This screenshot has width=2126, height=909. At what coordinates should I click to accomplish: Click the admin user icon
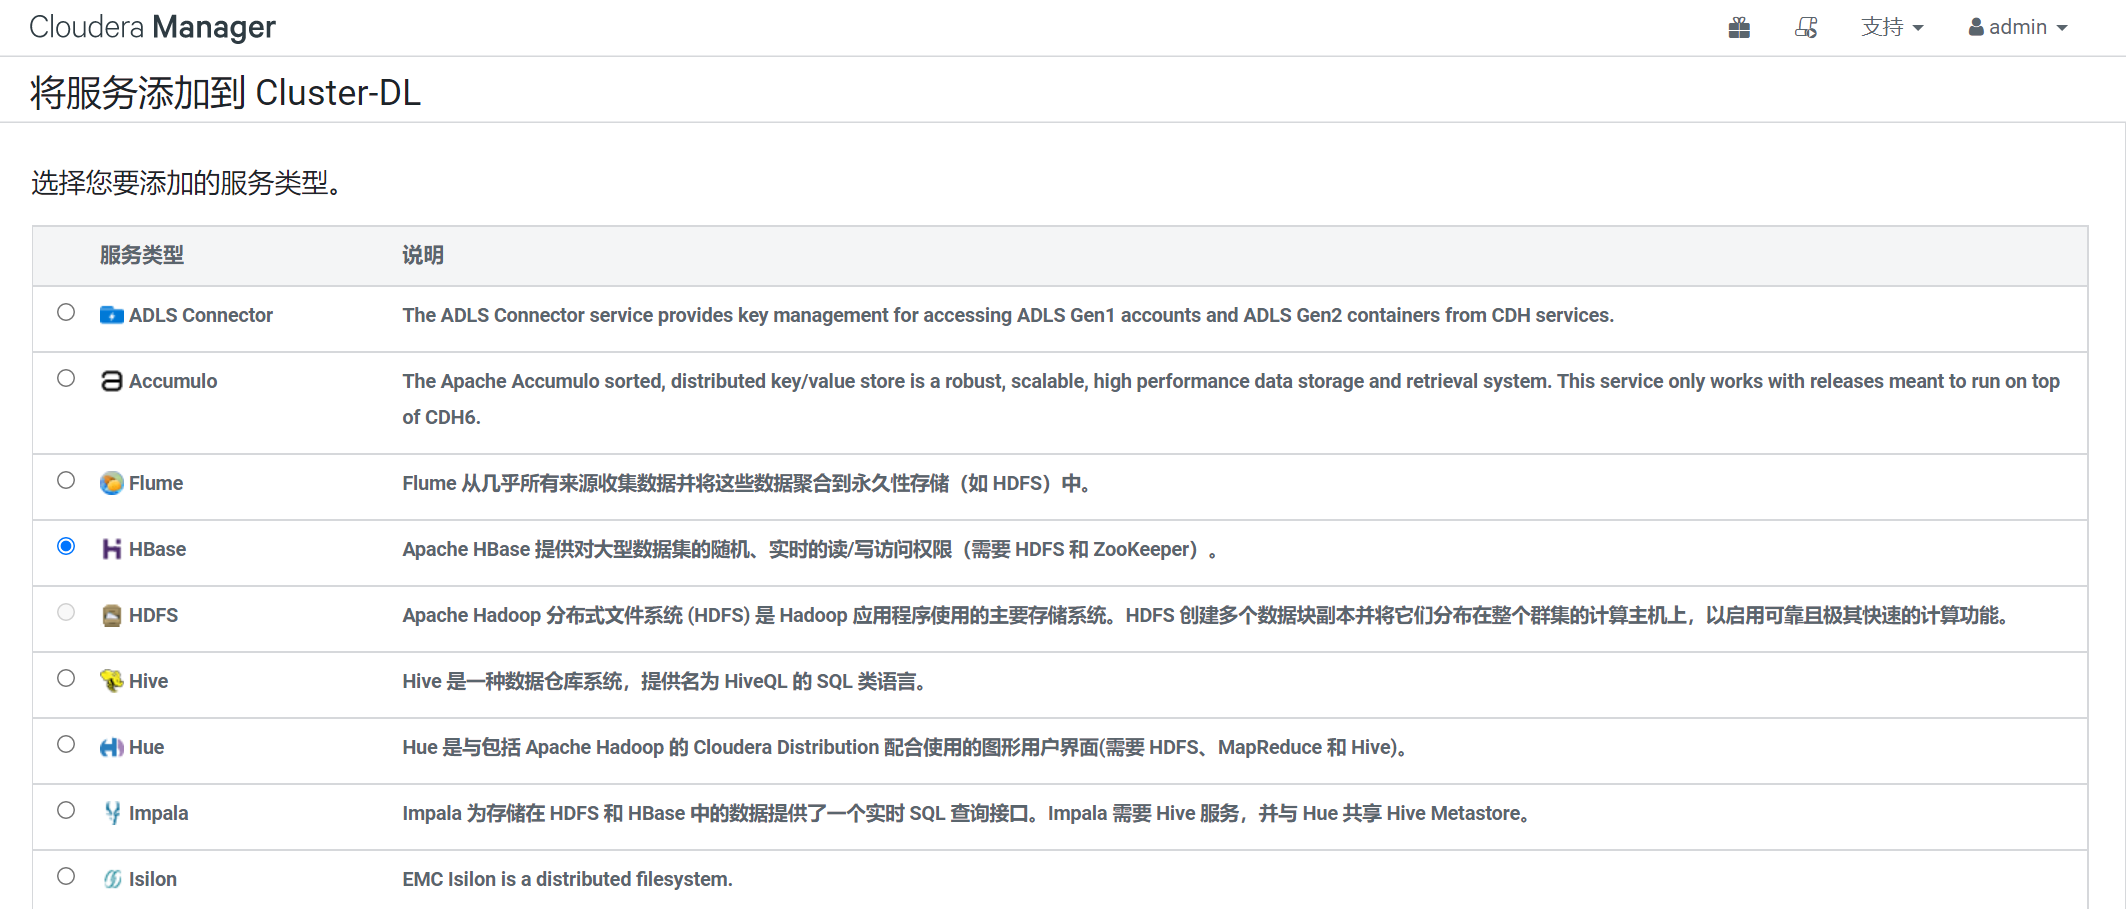point(1976,28)
